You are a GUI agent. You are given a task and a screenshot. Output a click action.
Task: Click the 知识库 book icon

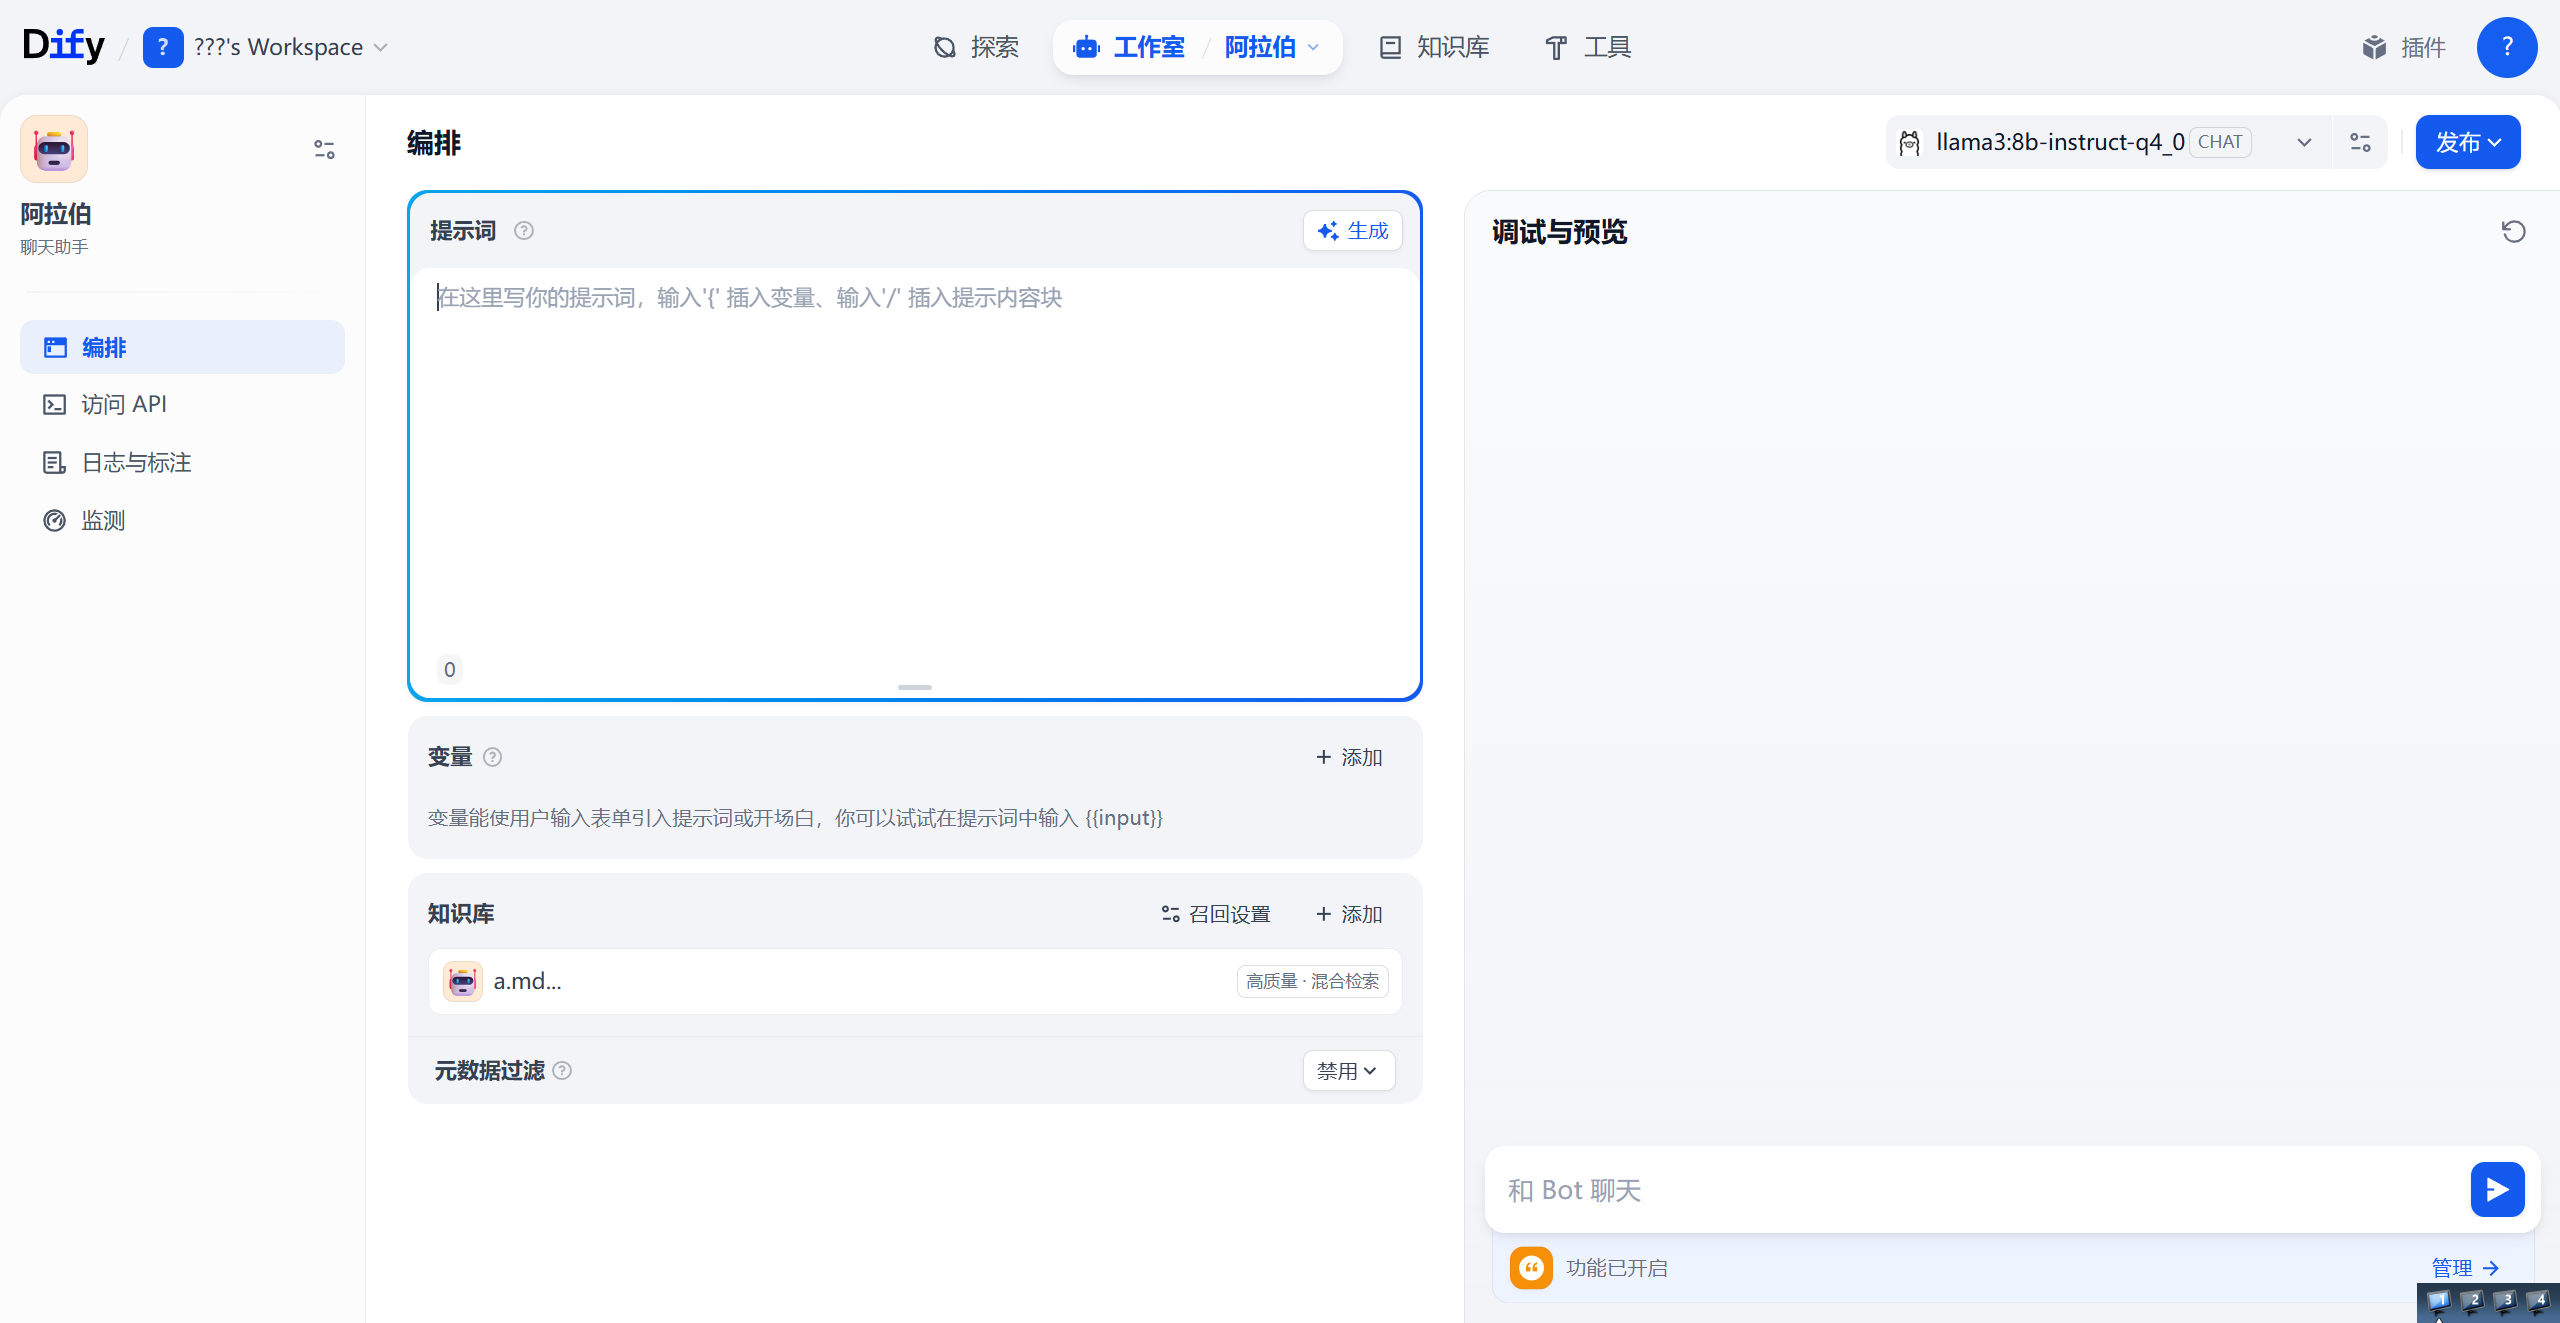pyautogui.click(x=1390, y=47)
